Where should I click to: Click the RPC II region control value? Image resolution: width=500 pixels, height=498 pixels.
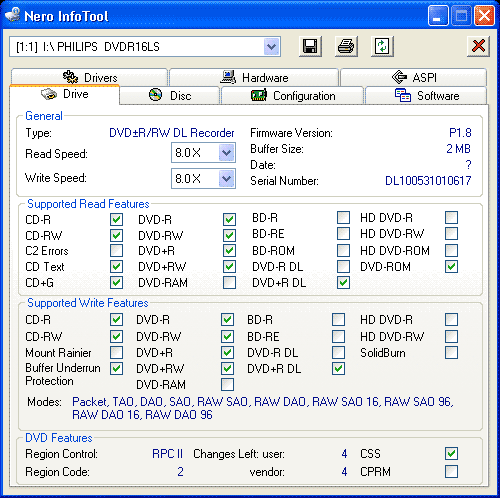point(167,454)
